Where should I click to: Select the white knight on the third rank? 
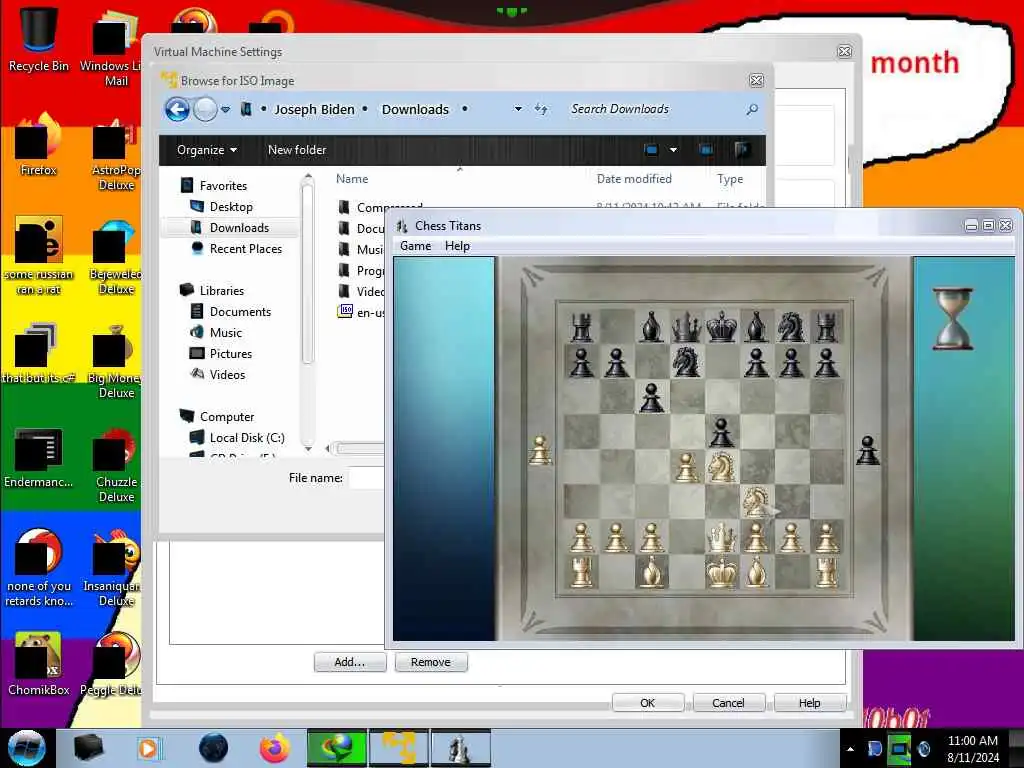pos(756,502)
